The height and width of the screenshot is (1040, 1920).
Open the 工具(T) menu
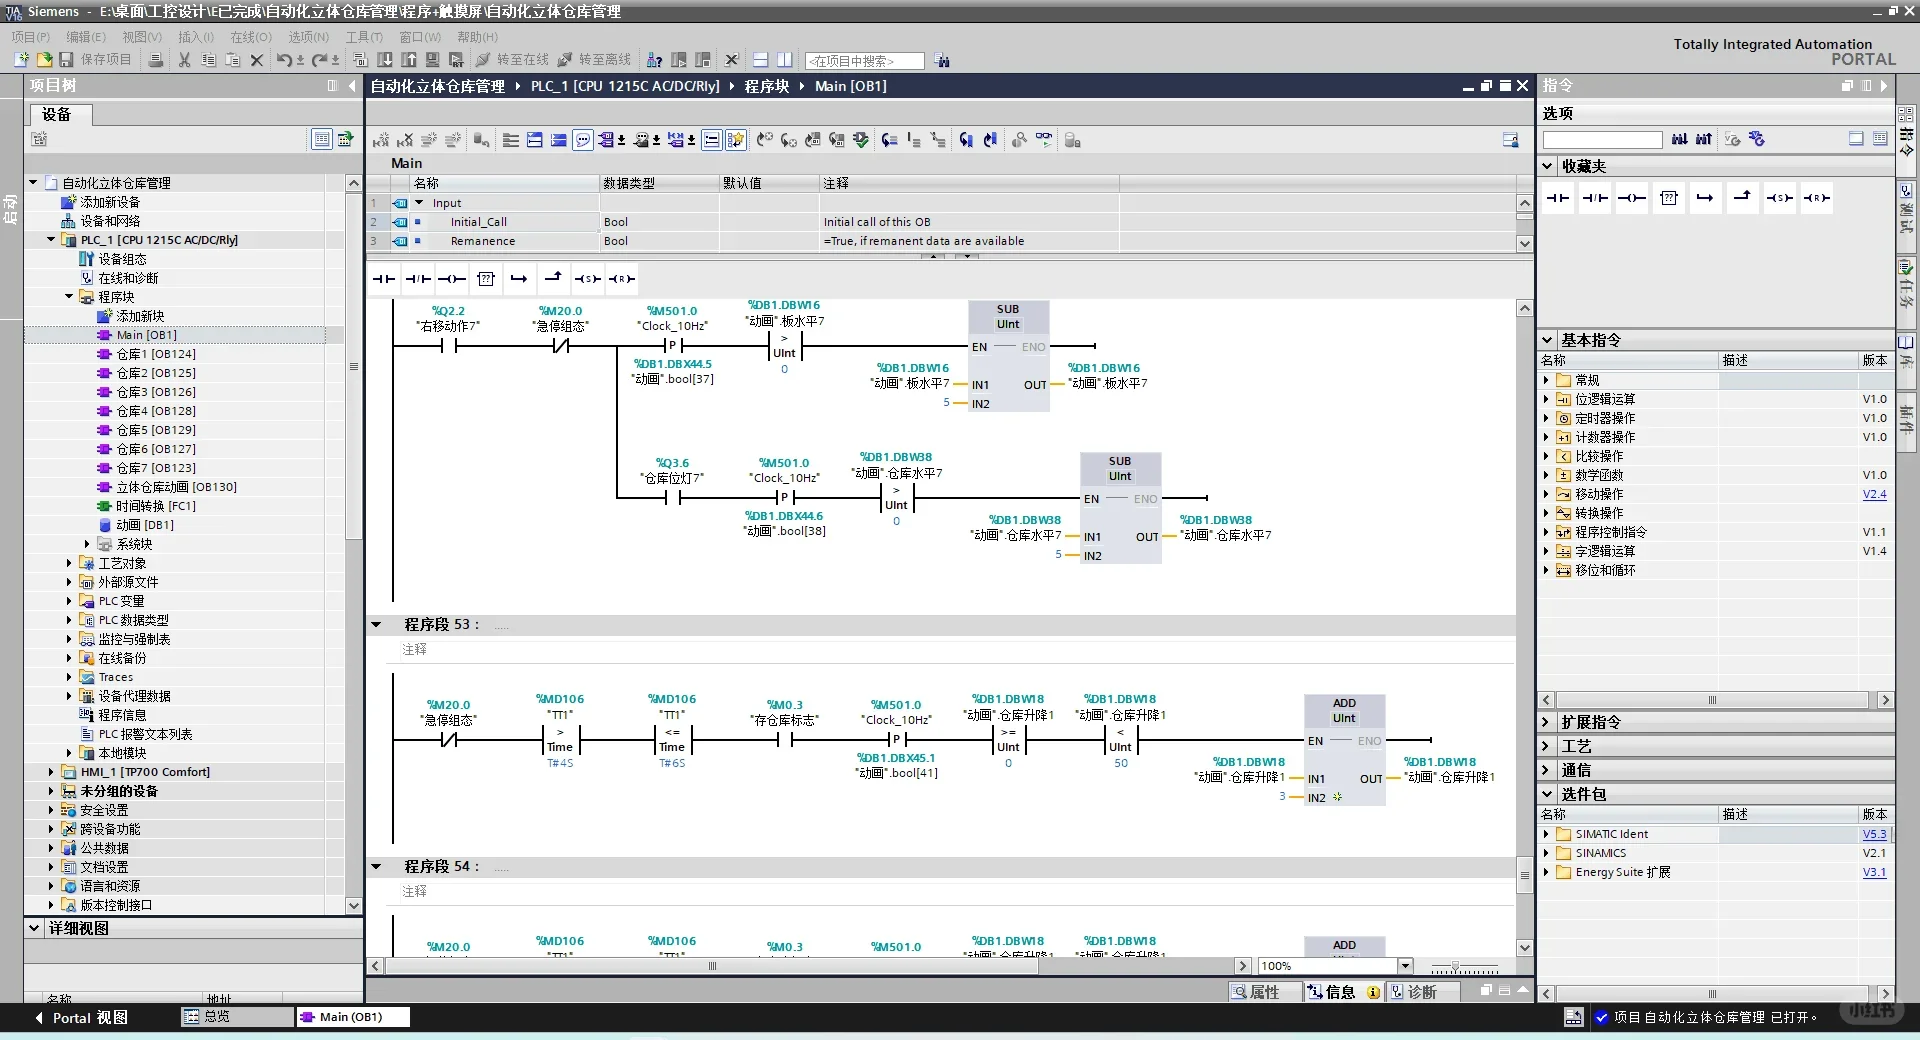(x=364, y=37)
